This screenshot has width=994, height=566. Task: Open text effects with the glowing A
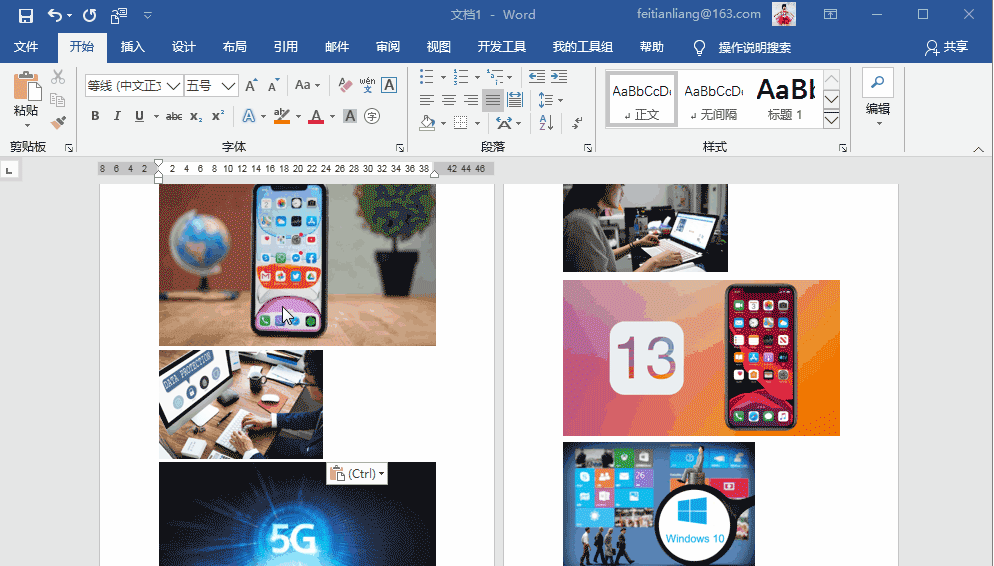249,116
